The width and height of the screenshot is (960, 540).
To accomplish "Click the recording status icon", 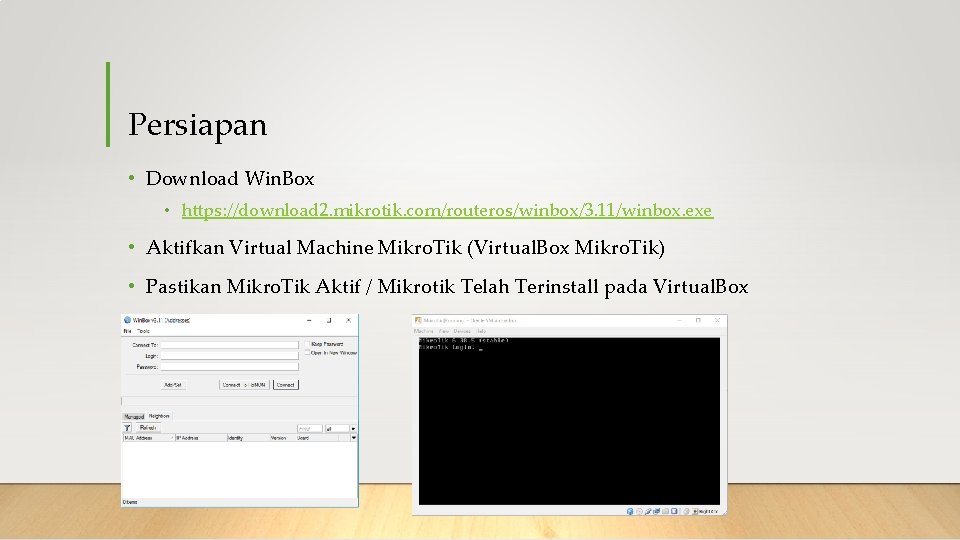I will pyautogui.click(x=686, y=511).
